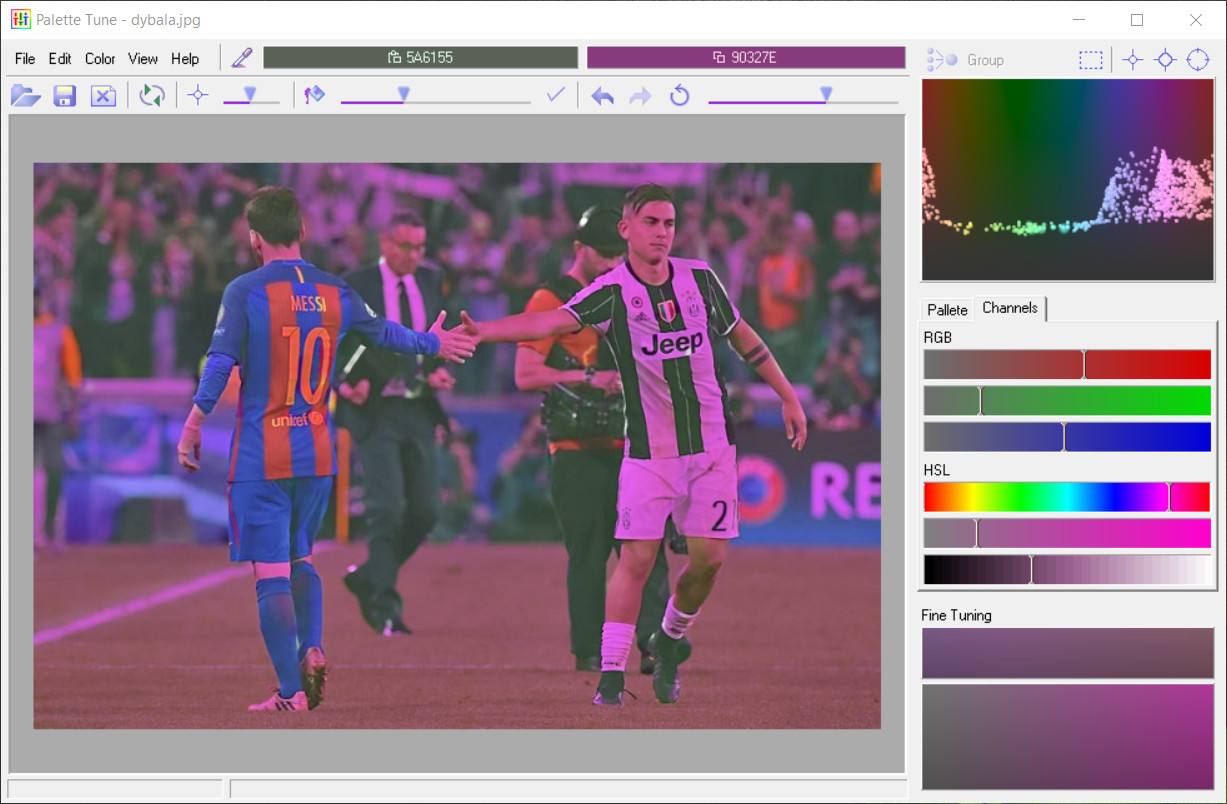Open the Color menu
The image size is (1227, 804).
point(100,59)
